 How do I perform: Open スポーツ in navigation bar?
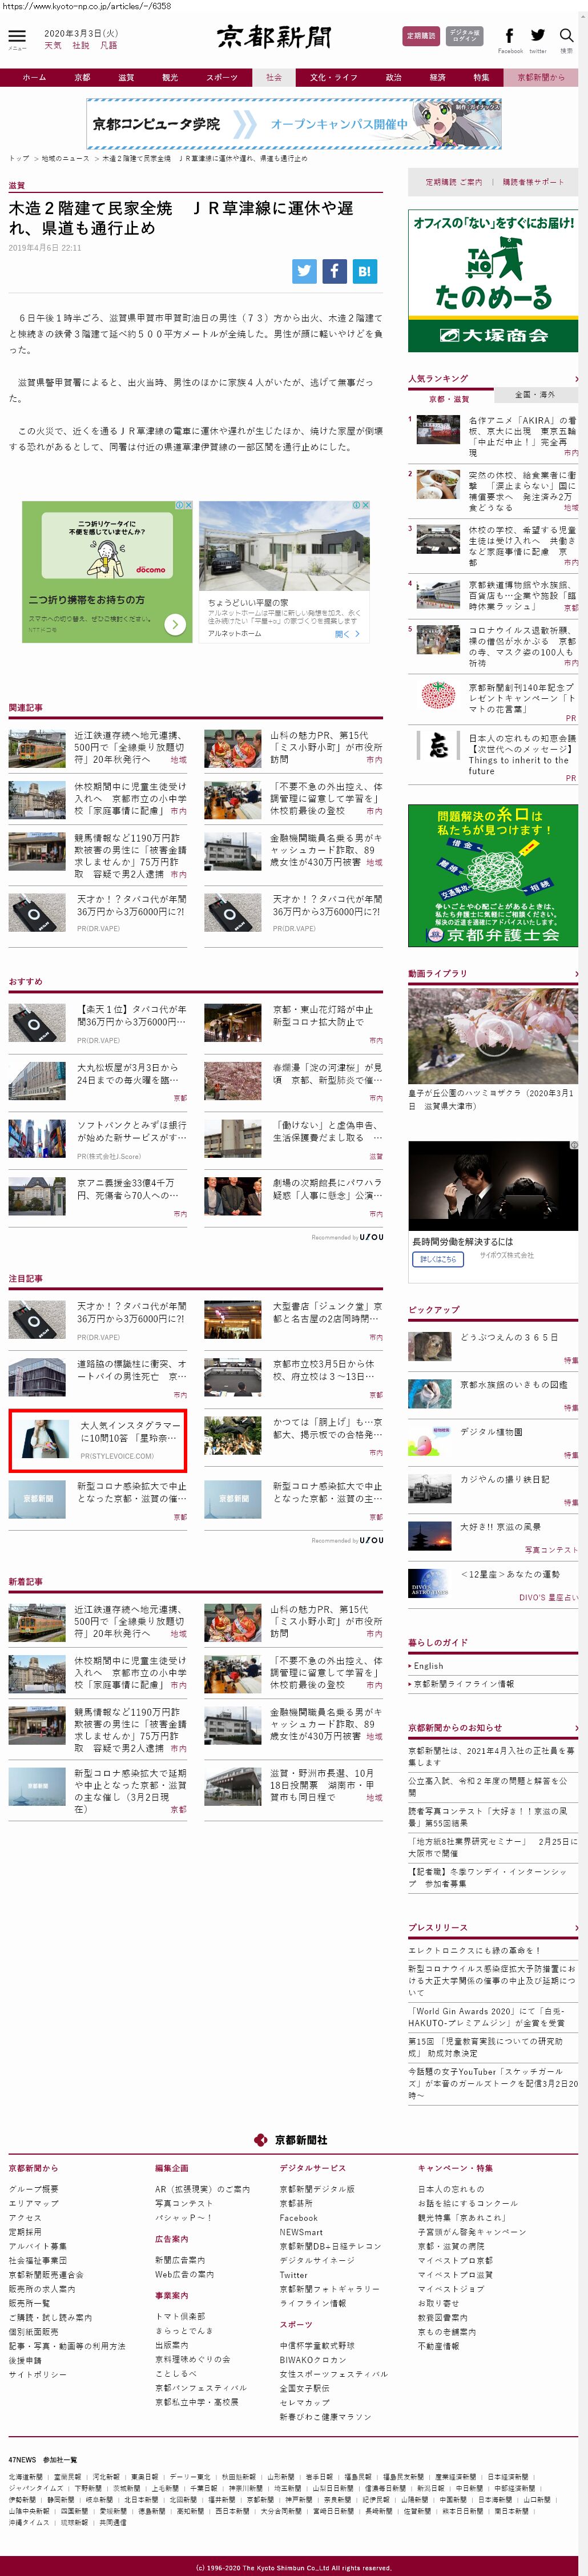(222, 77)
